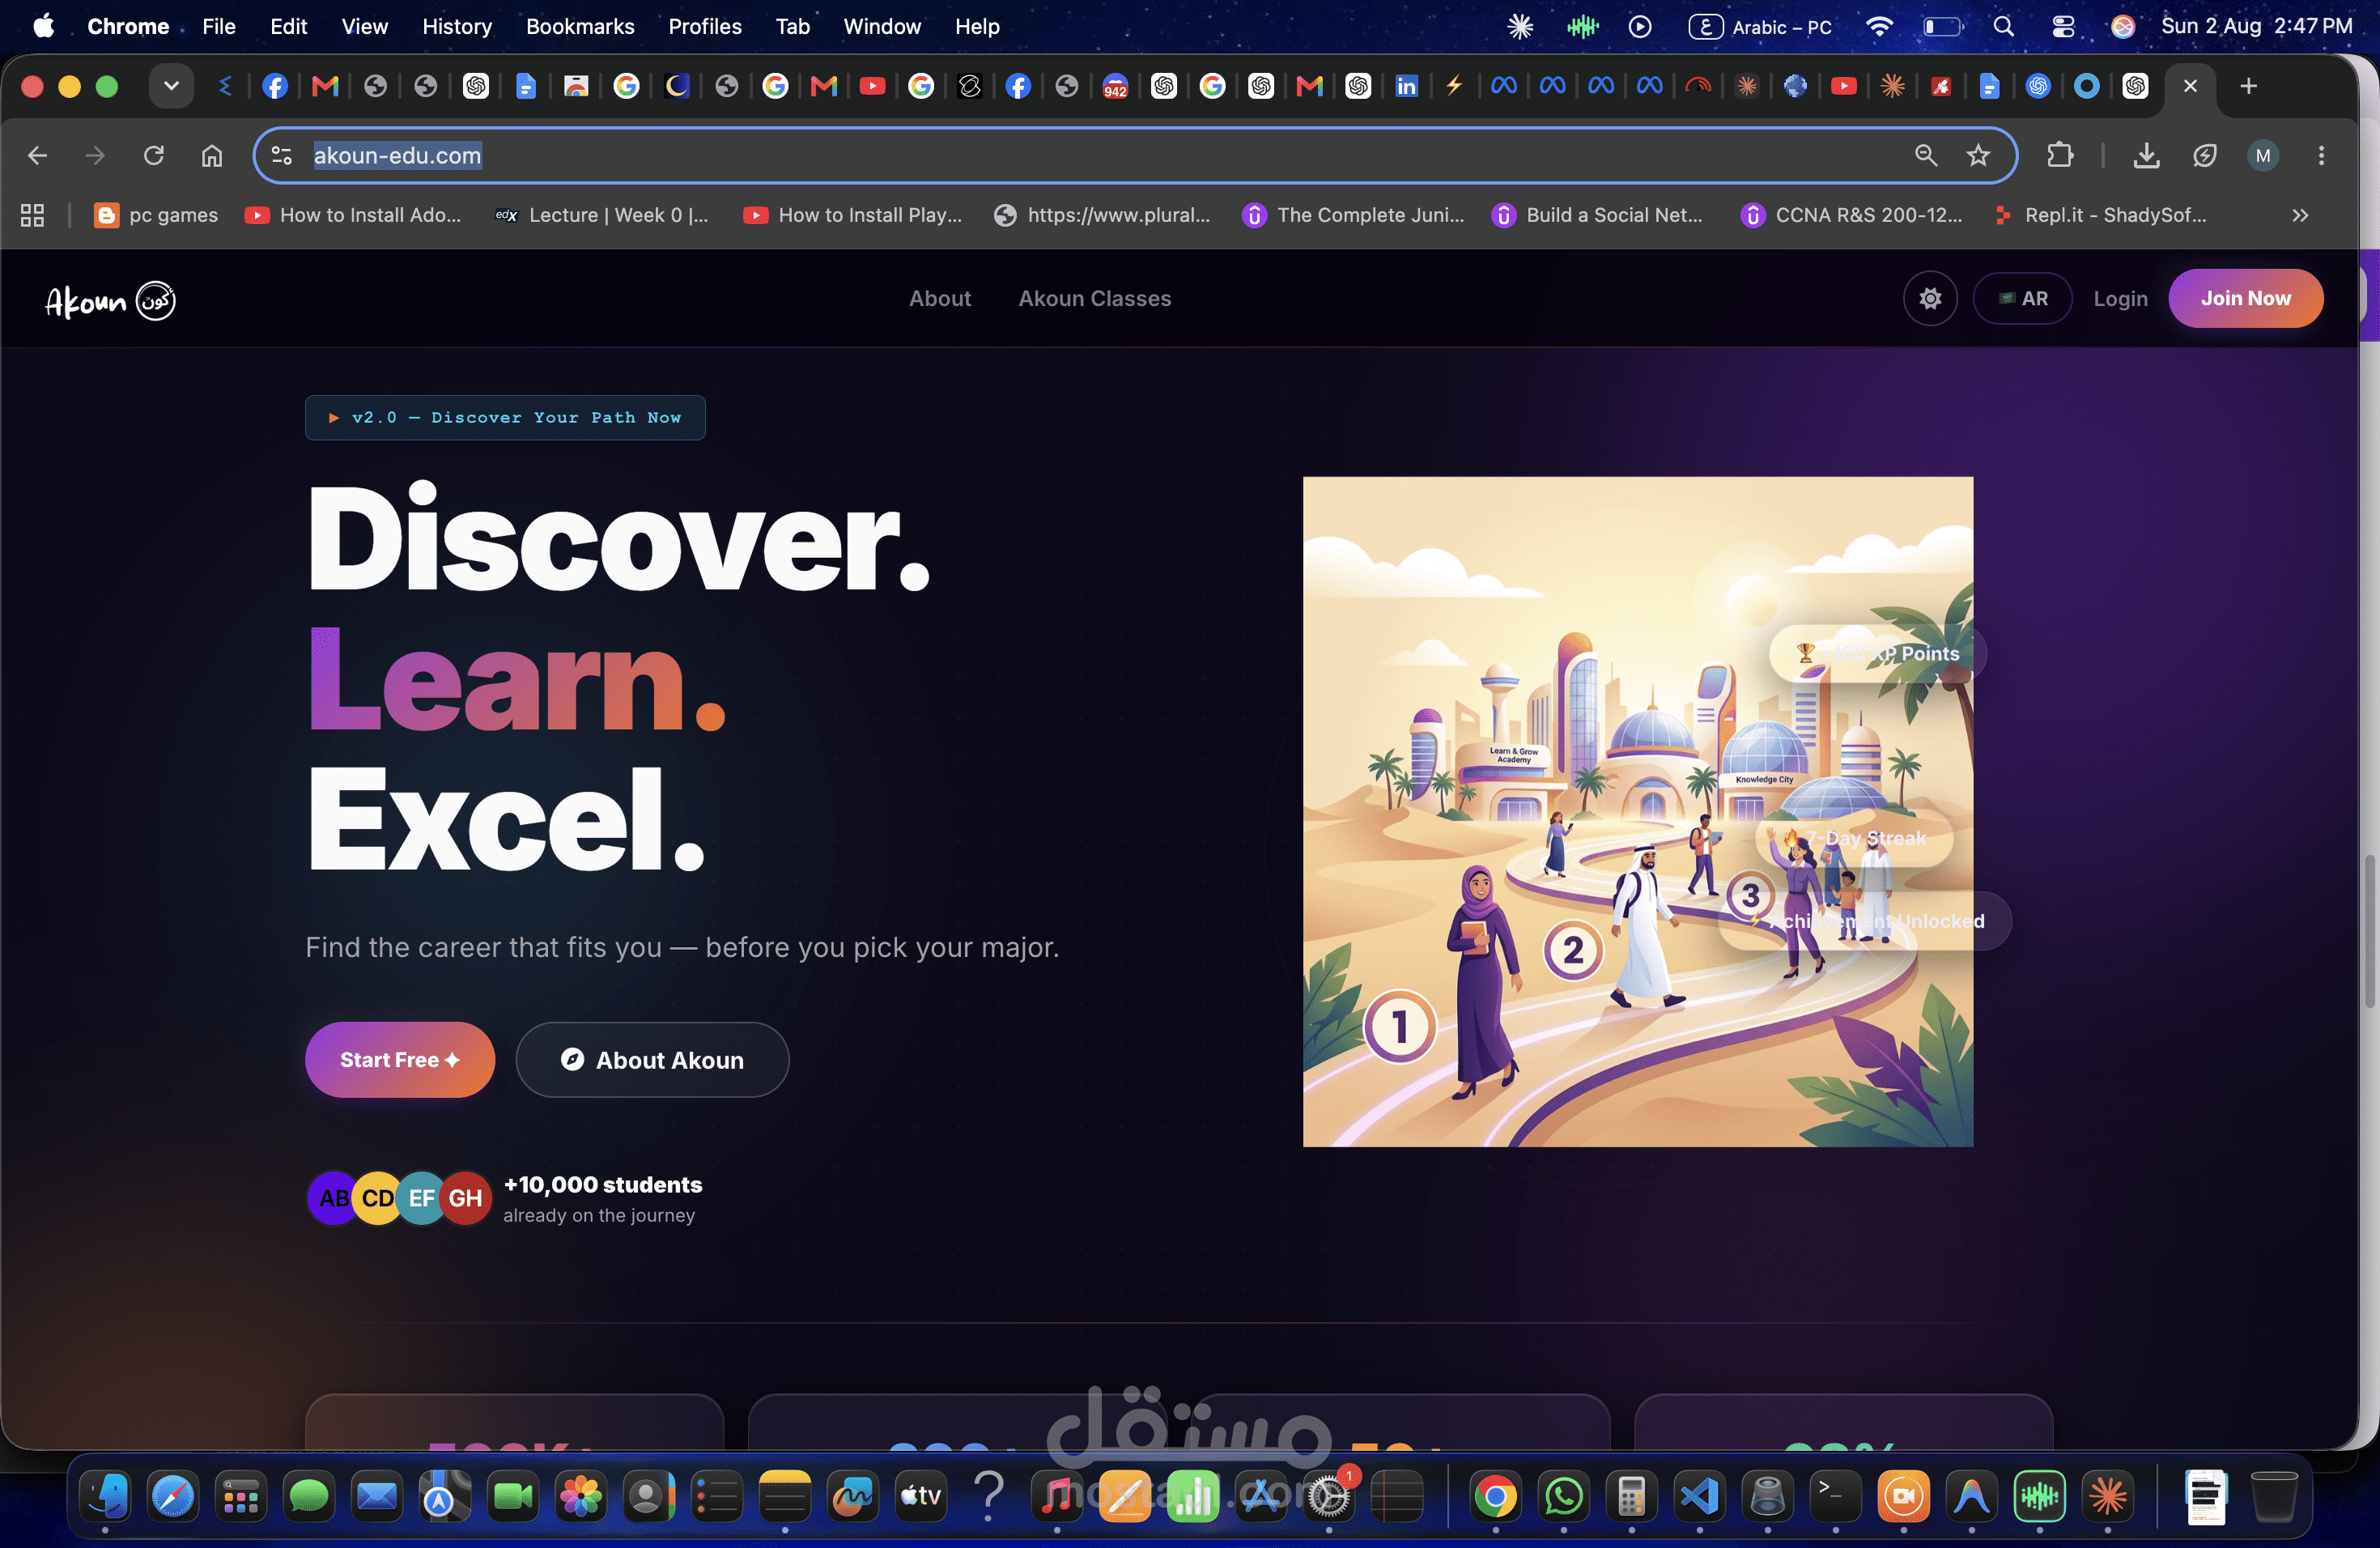Open the profile M avatar

point(2263,155)
